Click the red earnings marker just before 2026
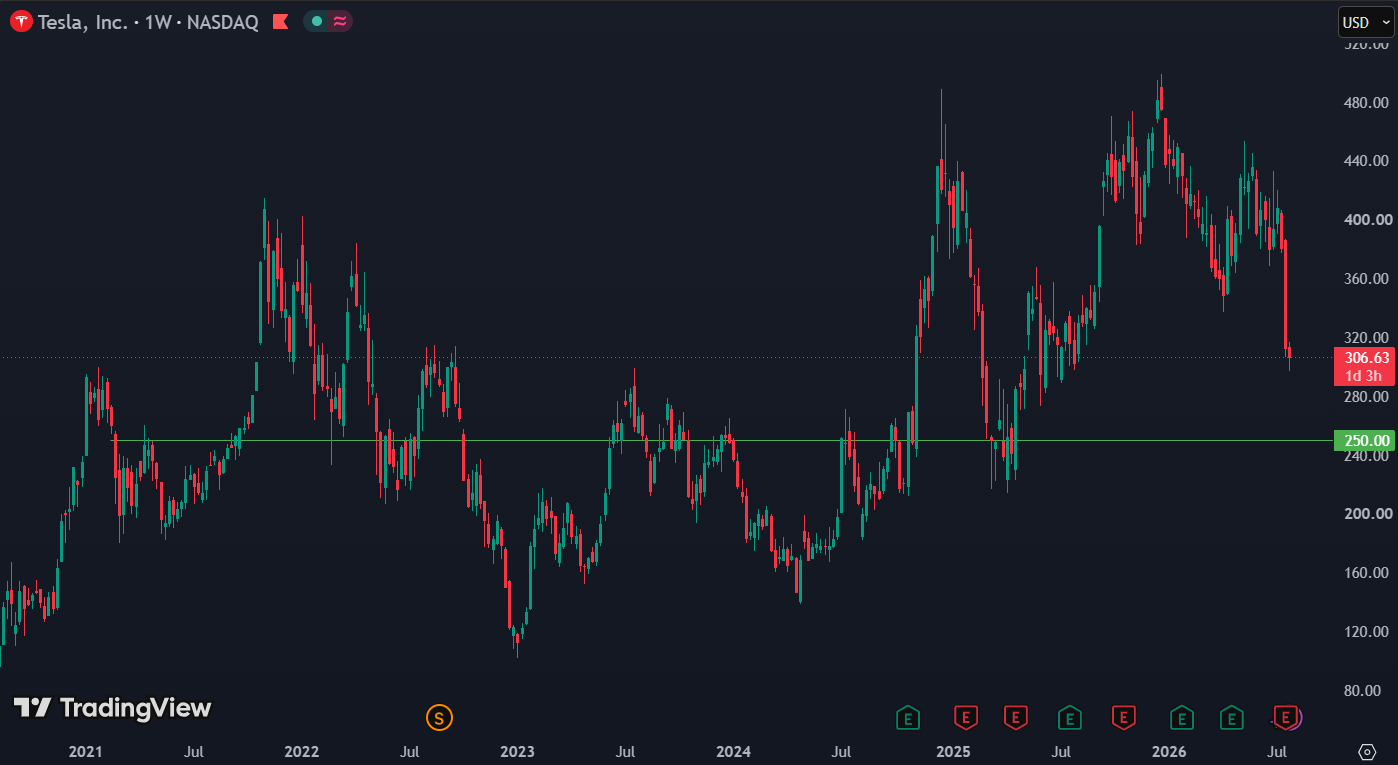 [x=1123, y=717]
